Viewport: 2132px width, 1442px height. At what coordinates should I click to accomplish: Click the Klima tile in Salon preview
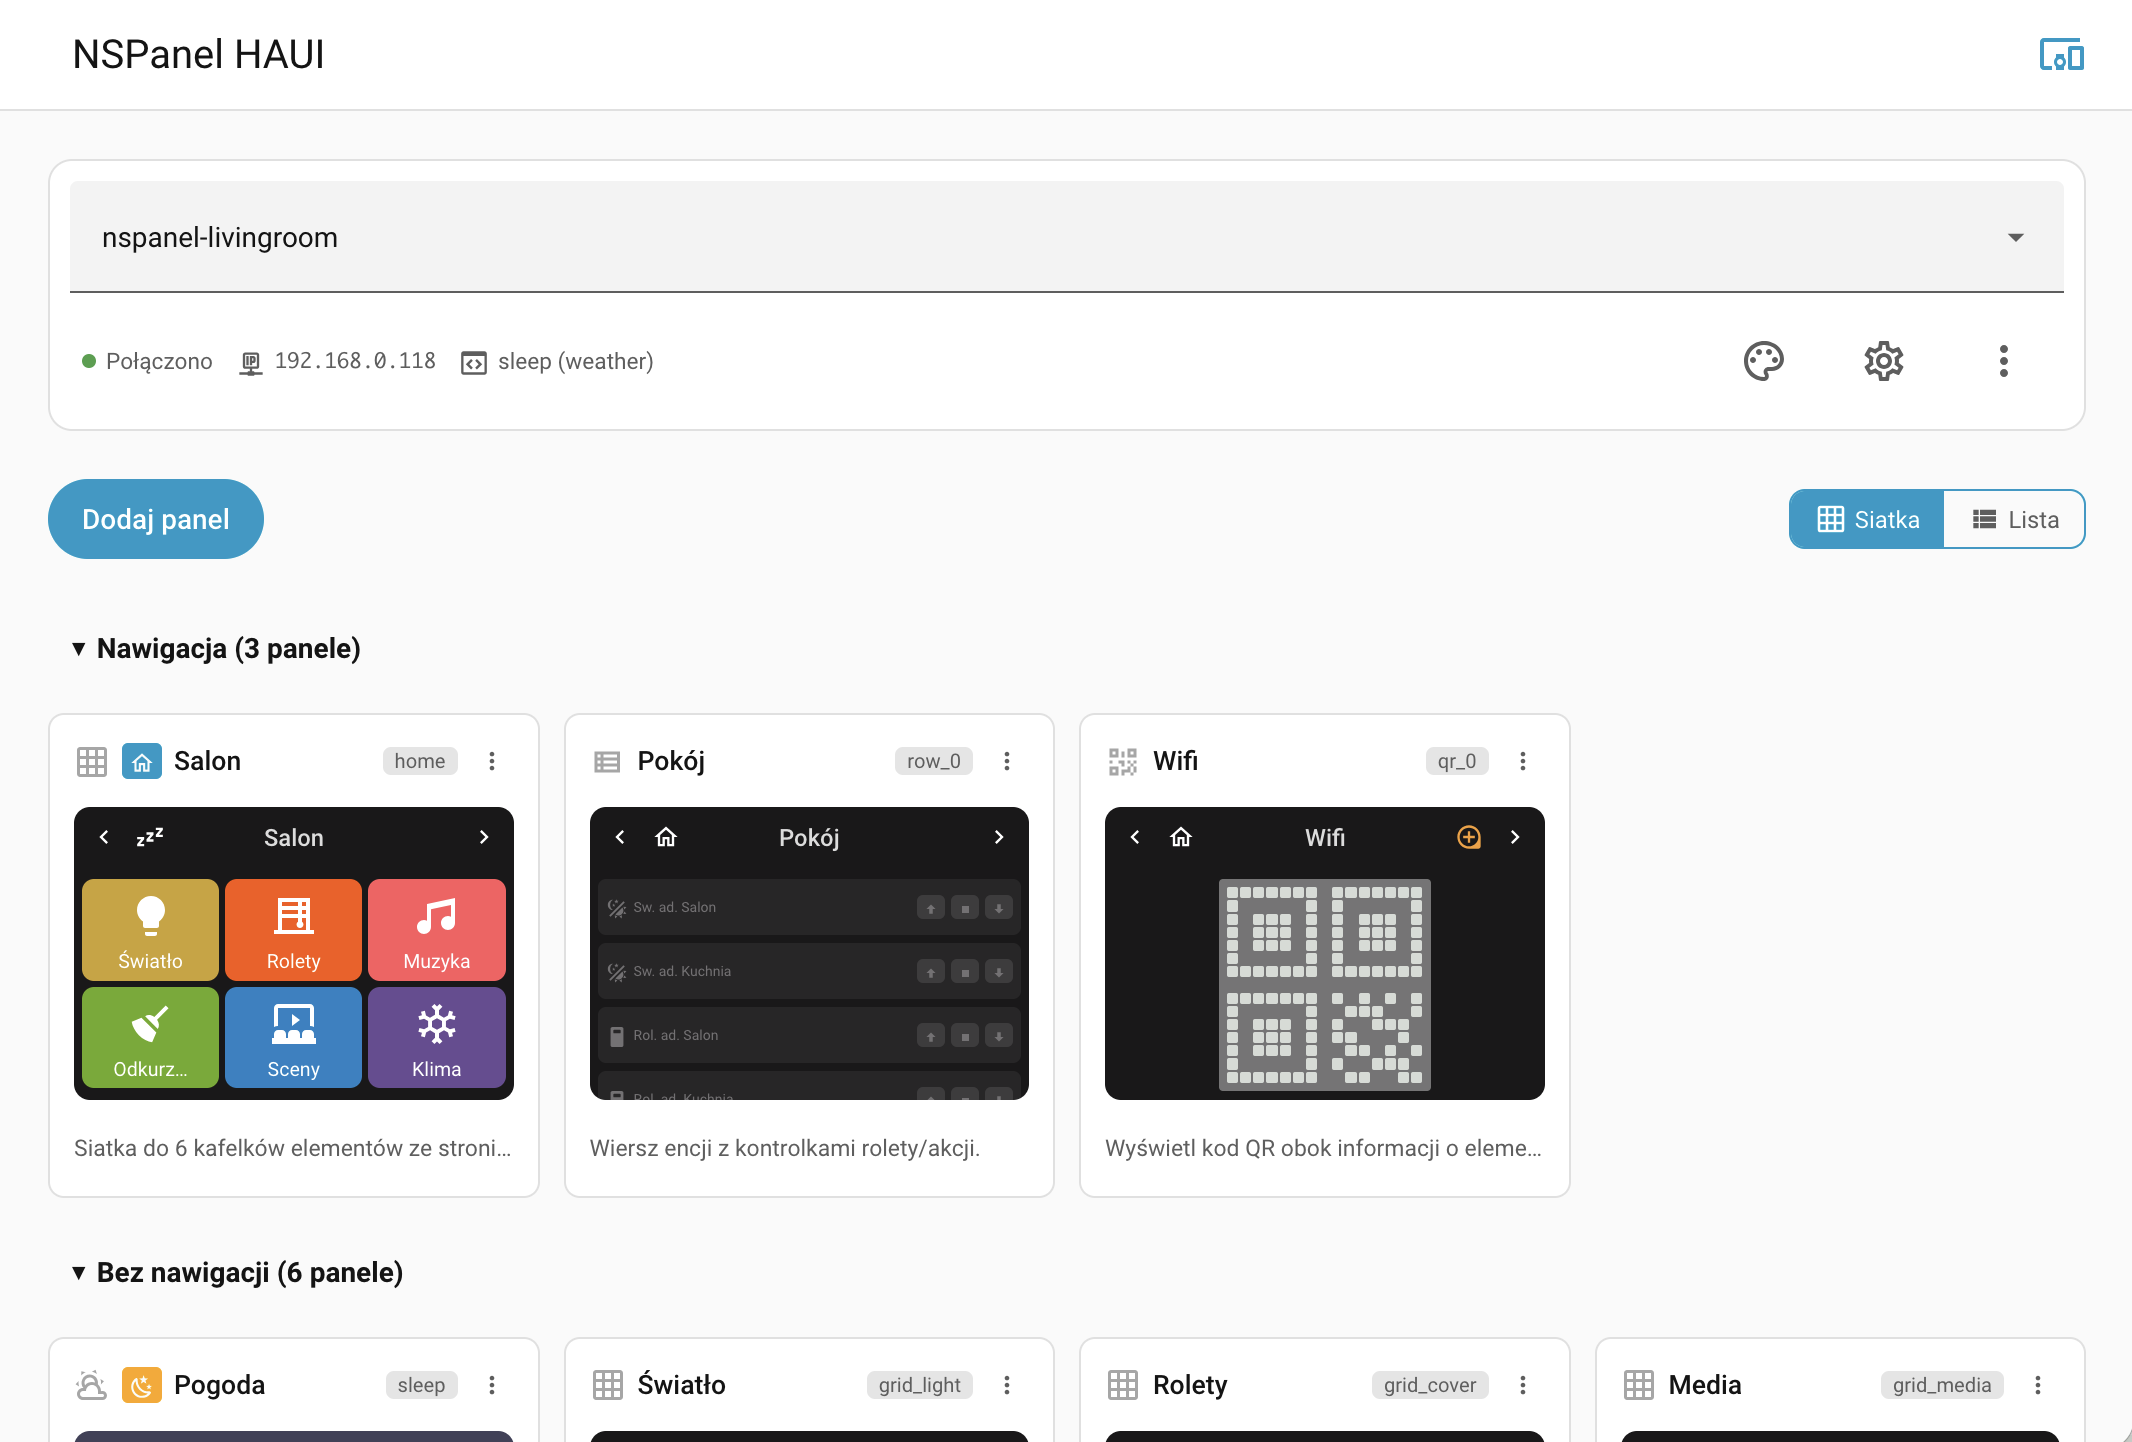point(437,1038)
